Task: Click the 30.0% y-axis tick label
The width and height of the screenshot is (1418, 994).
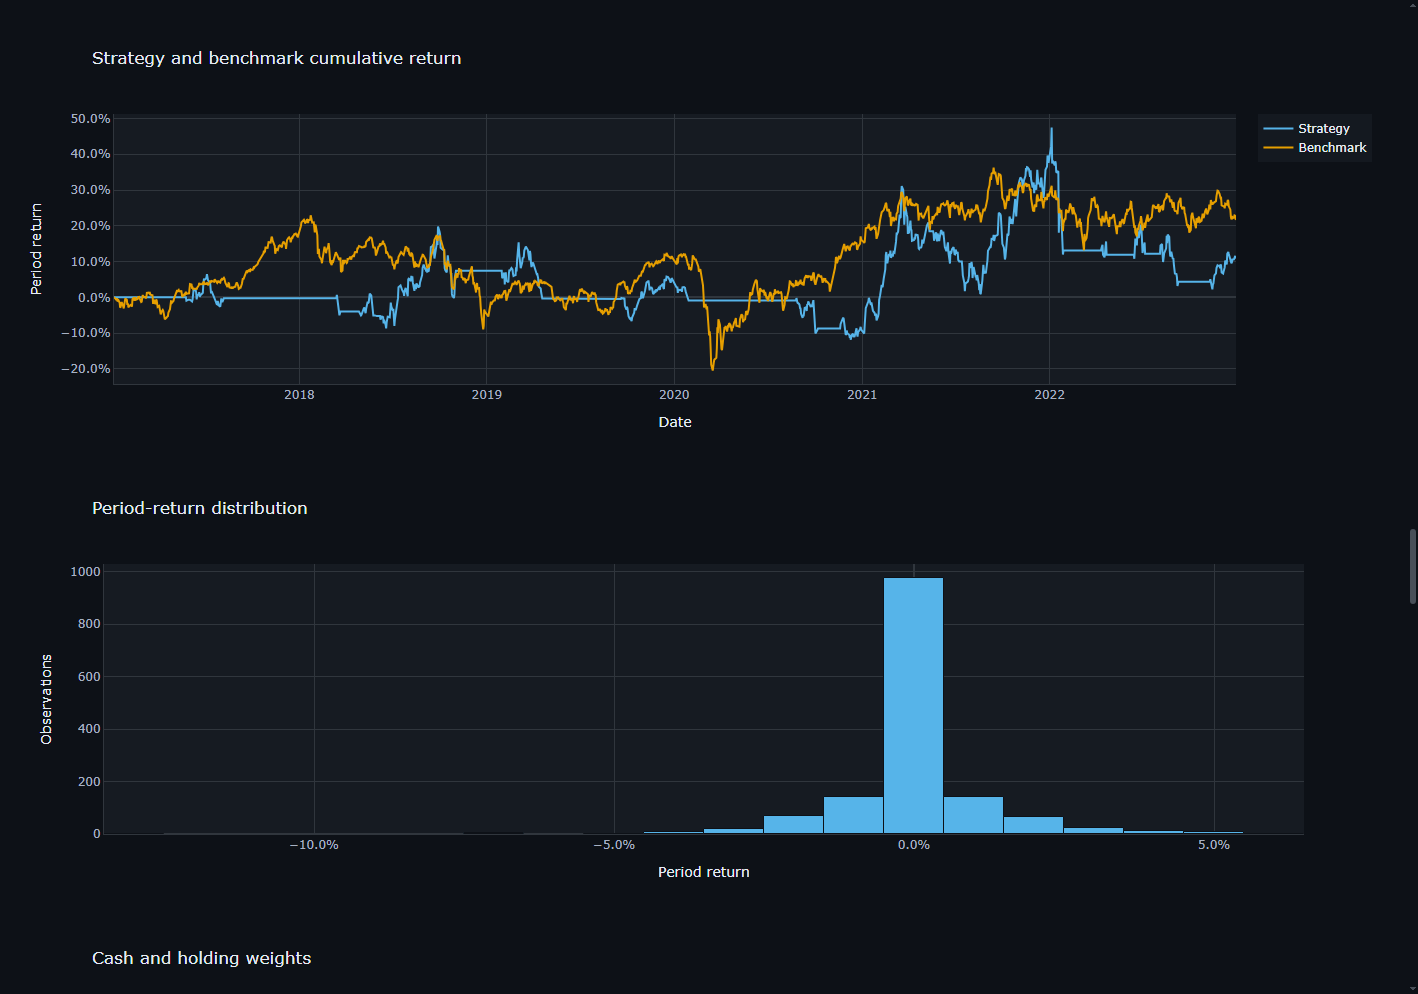Action: [x=90, y=190]
